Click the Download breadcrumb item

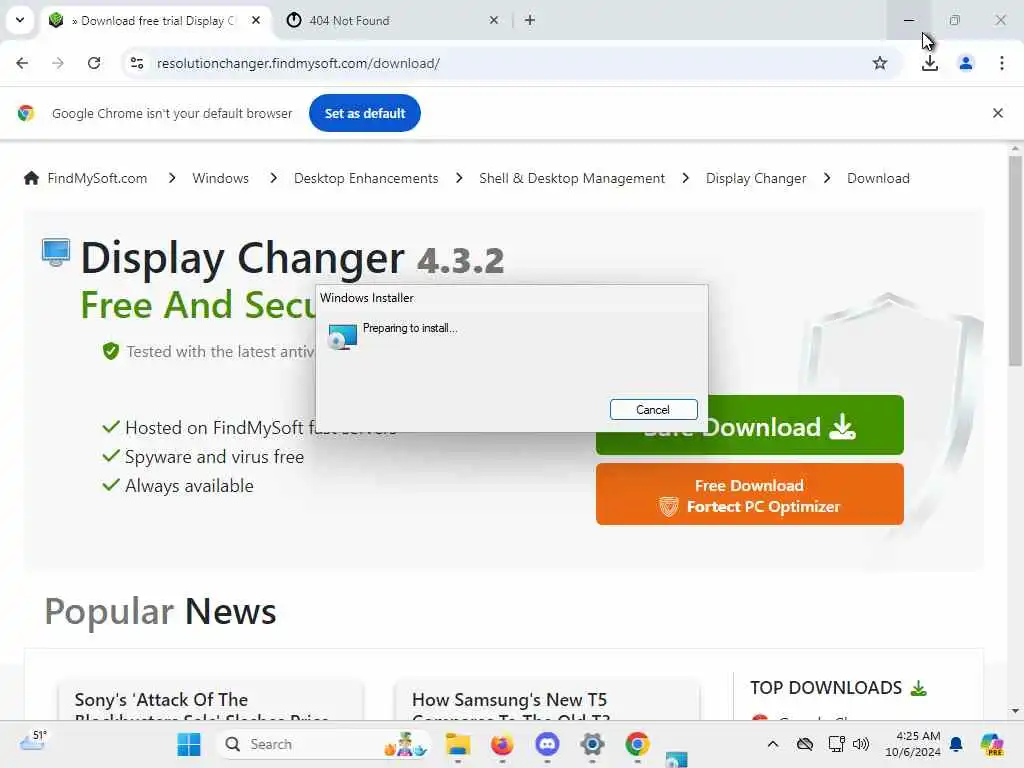point(878,178)
